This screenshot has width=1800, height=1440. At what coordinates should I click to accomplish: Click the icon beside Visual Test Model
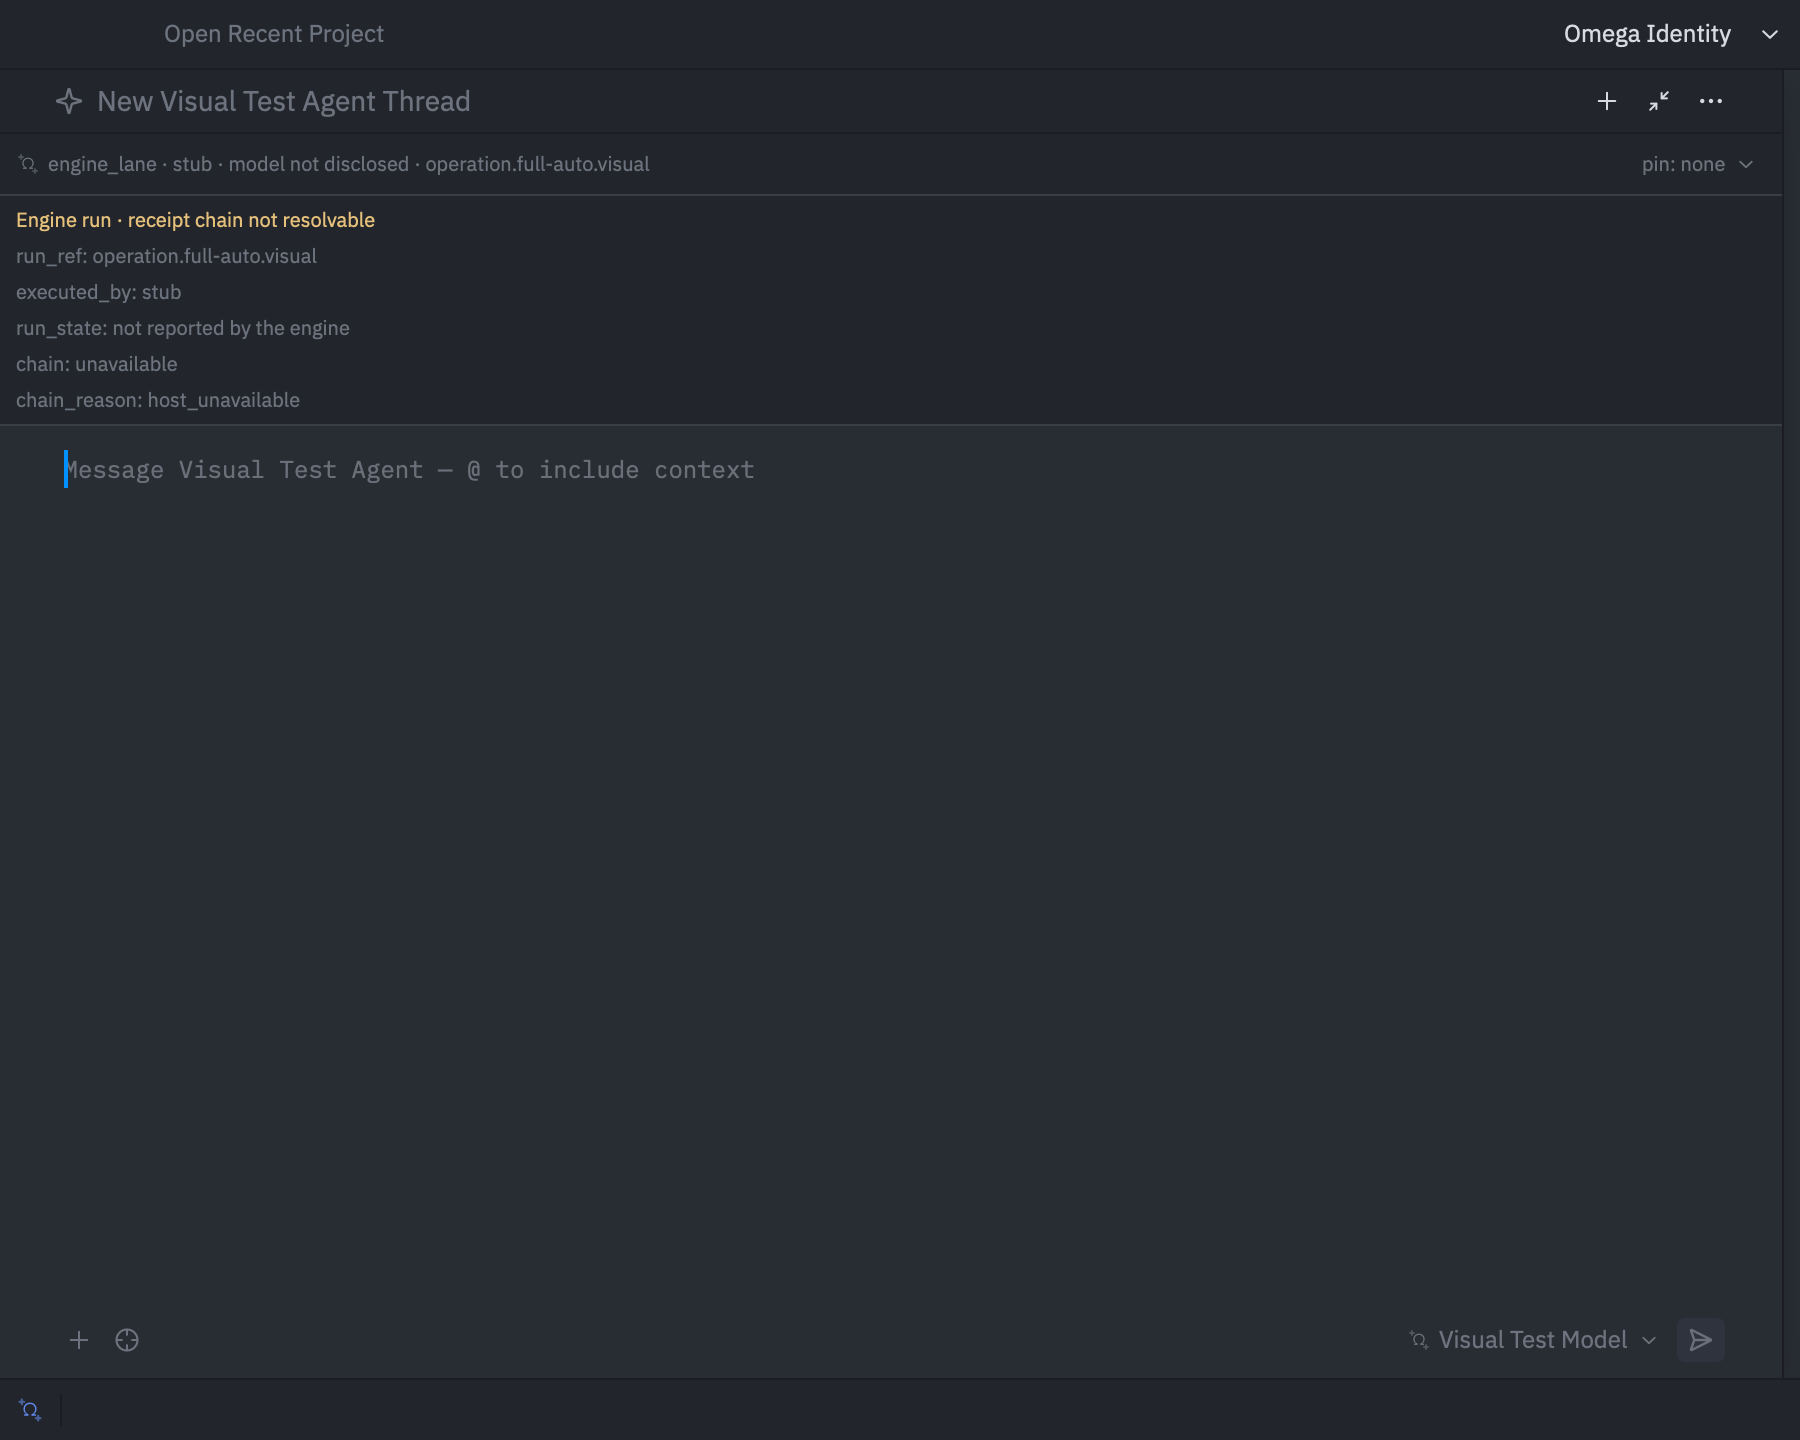click(x=1419, y=1340)
